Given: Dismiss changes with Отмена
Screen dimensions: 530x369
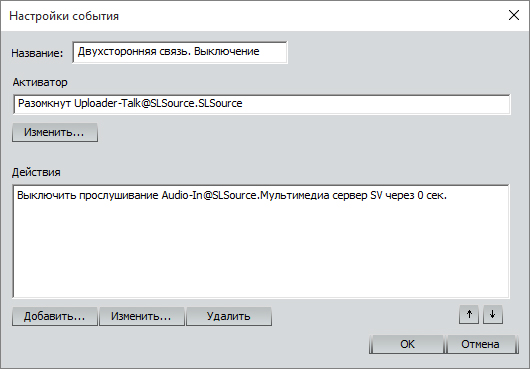Looking at the screenshot, I should tap(481, 344).
